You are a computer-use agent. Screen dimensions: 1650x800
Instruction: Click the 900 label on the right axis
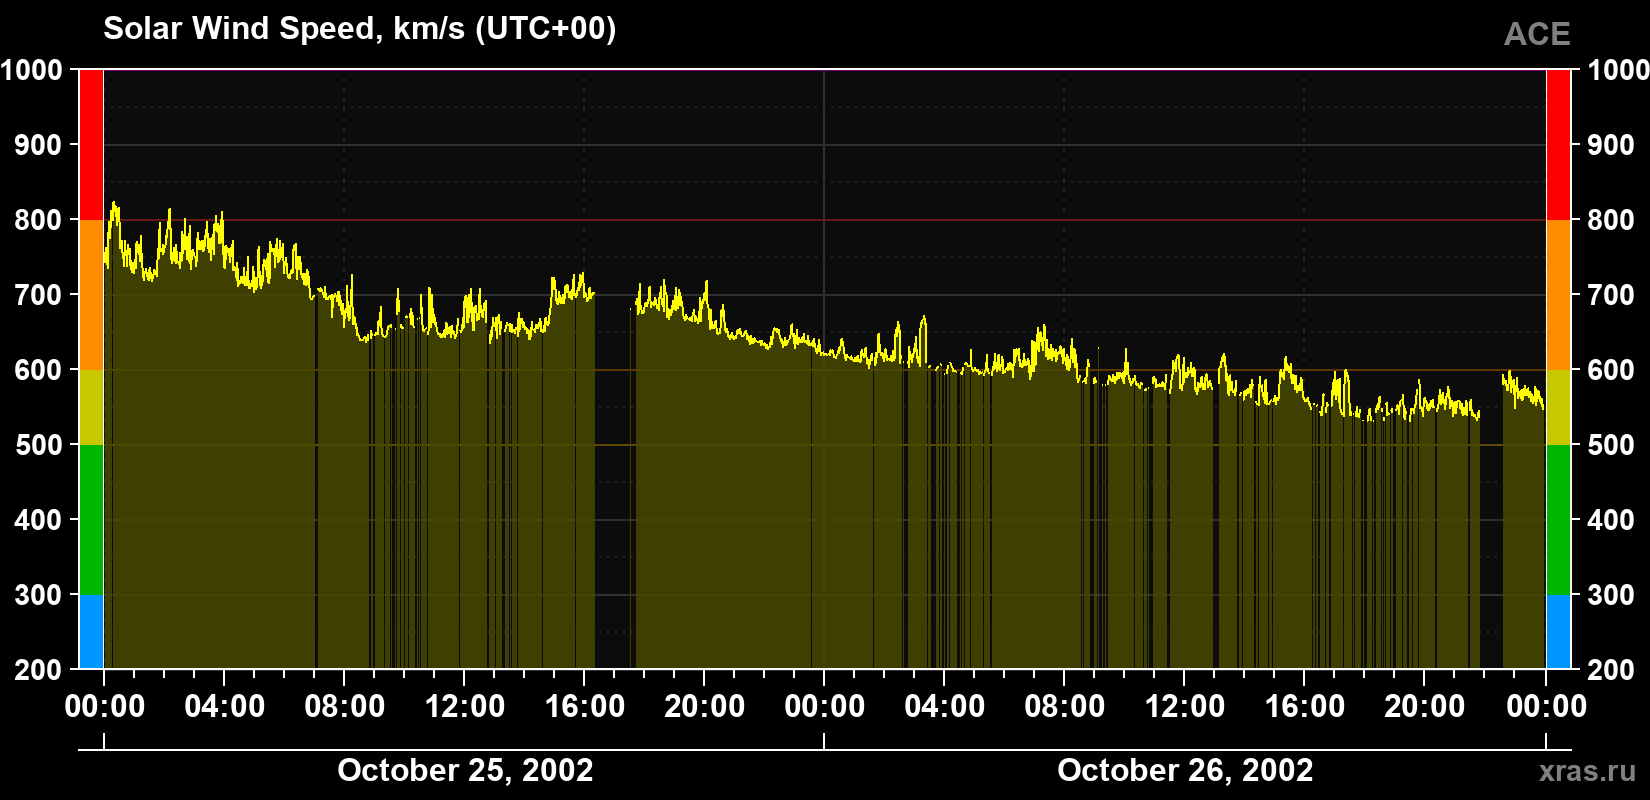[1611, 145]
